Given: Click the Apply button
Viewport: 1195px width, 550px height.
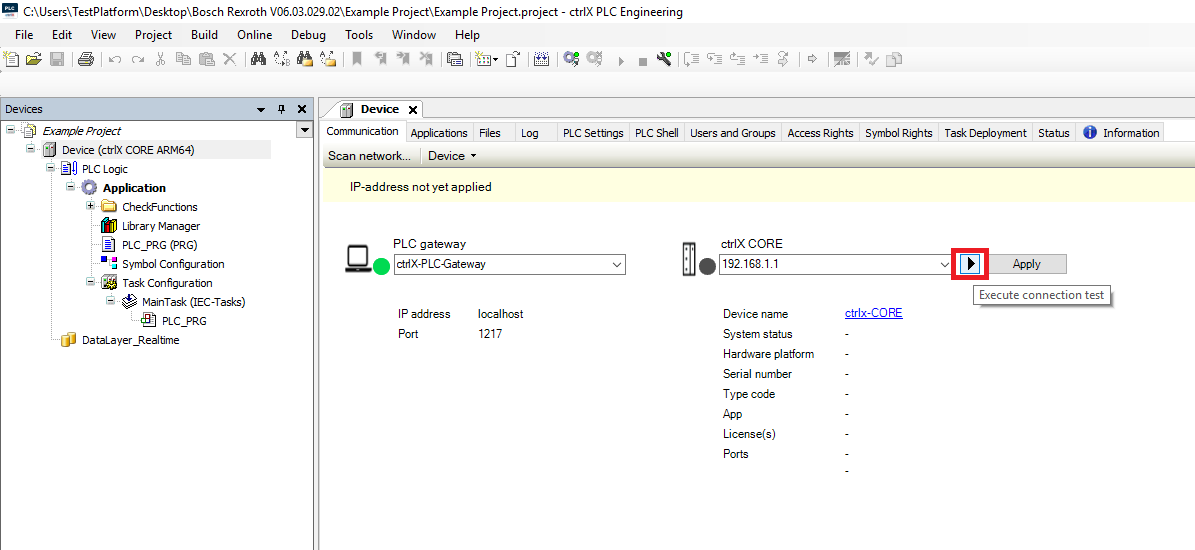Looking at the screenshot, I should pos(1026,264).
